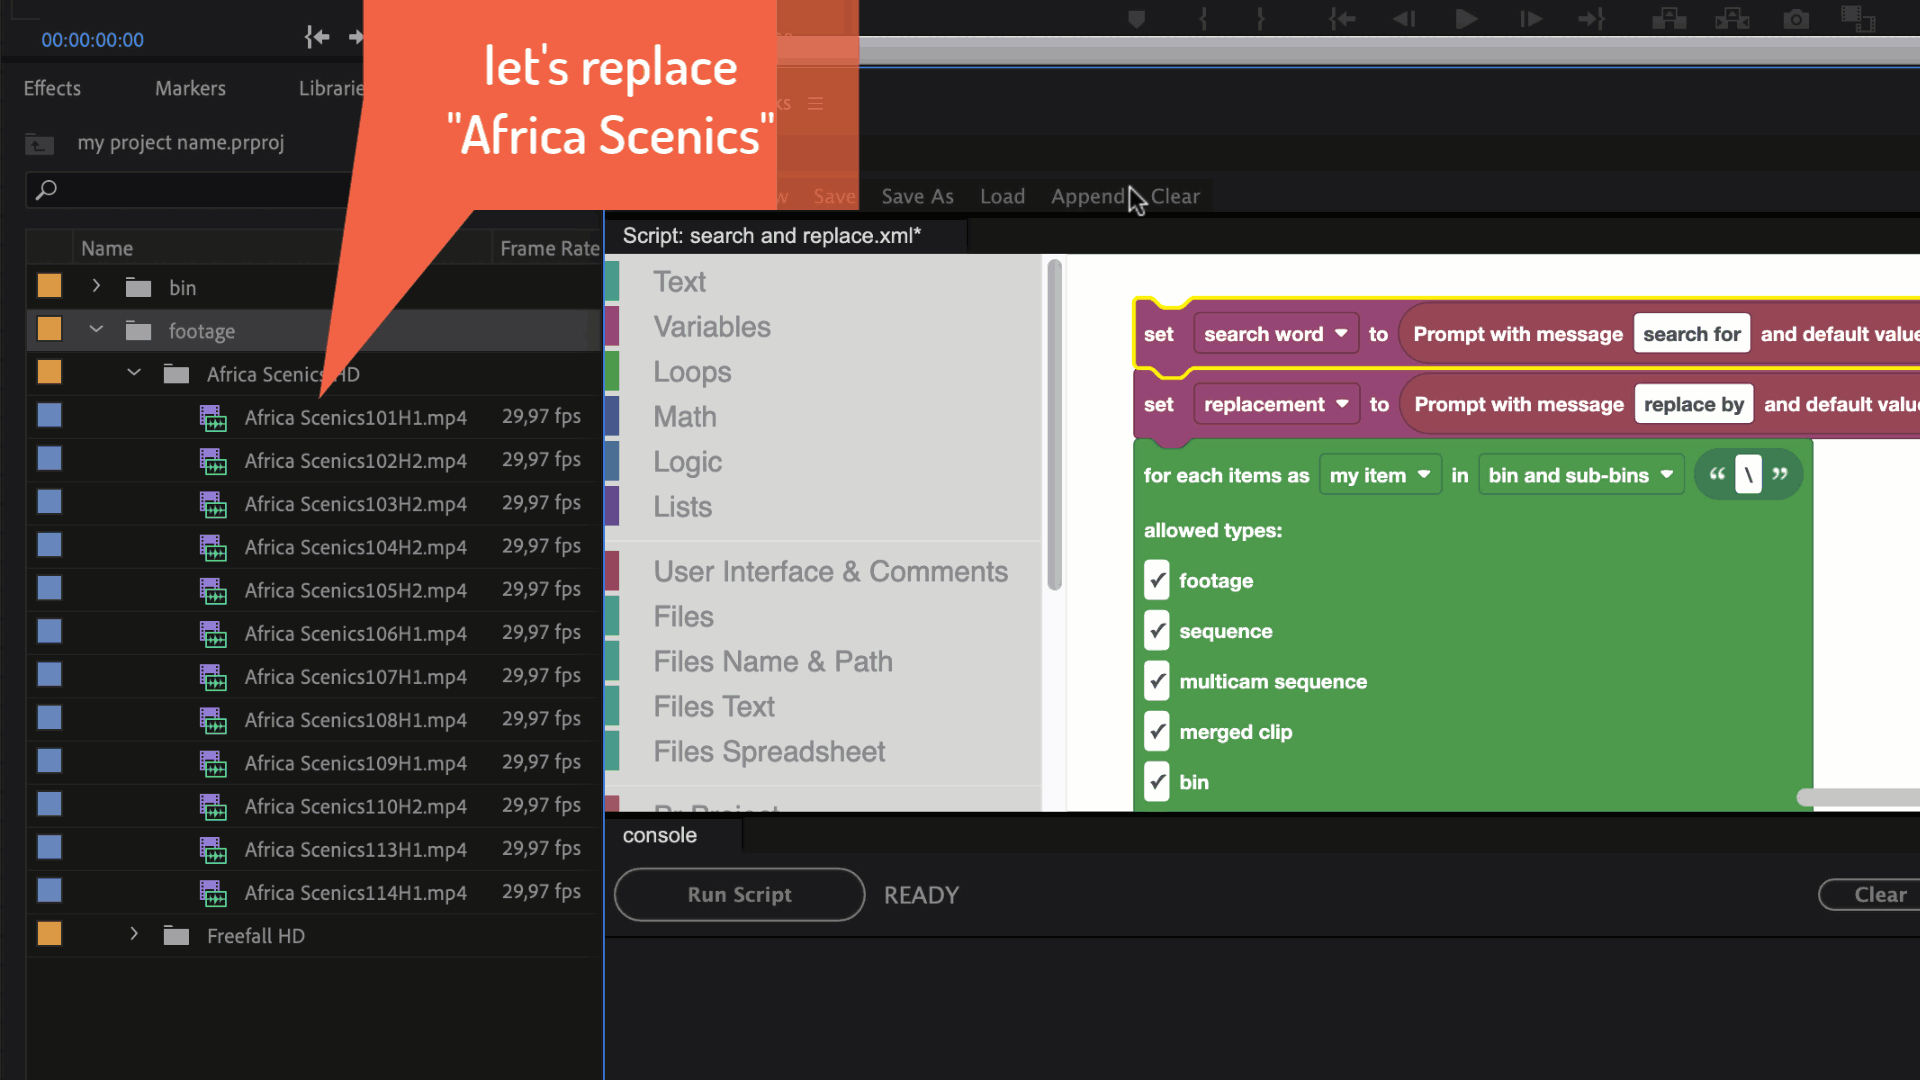Go to Out point in monitor
Screen dimensions: 1920x1080
coord(1592,19)
